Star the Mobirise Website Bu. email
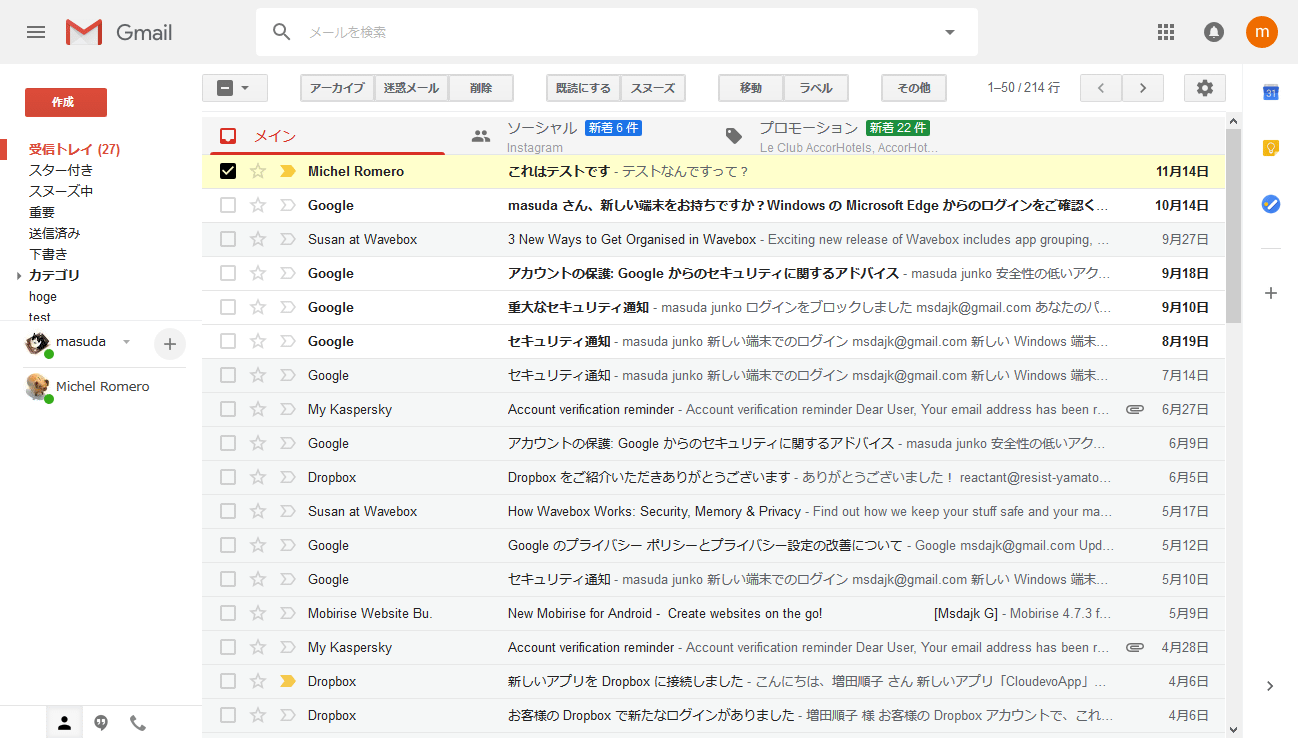Viewport: 1298px width, 738px height. [258, 613]
